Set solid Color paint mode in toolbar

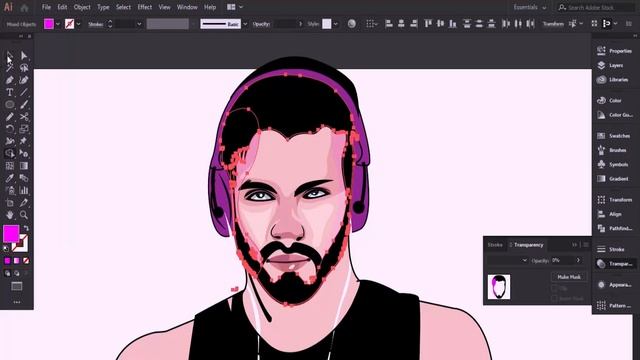coord(7,260)
